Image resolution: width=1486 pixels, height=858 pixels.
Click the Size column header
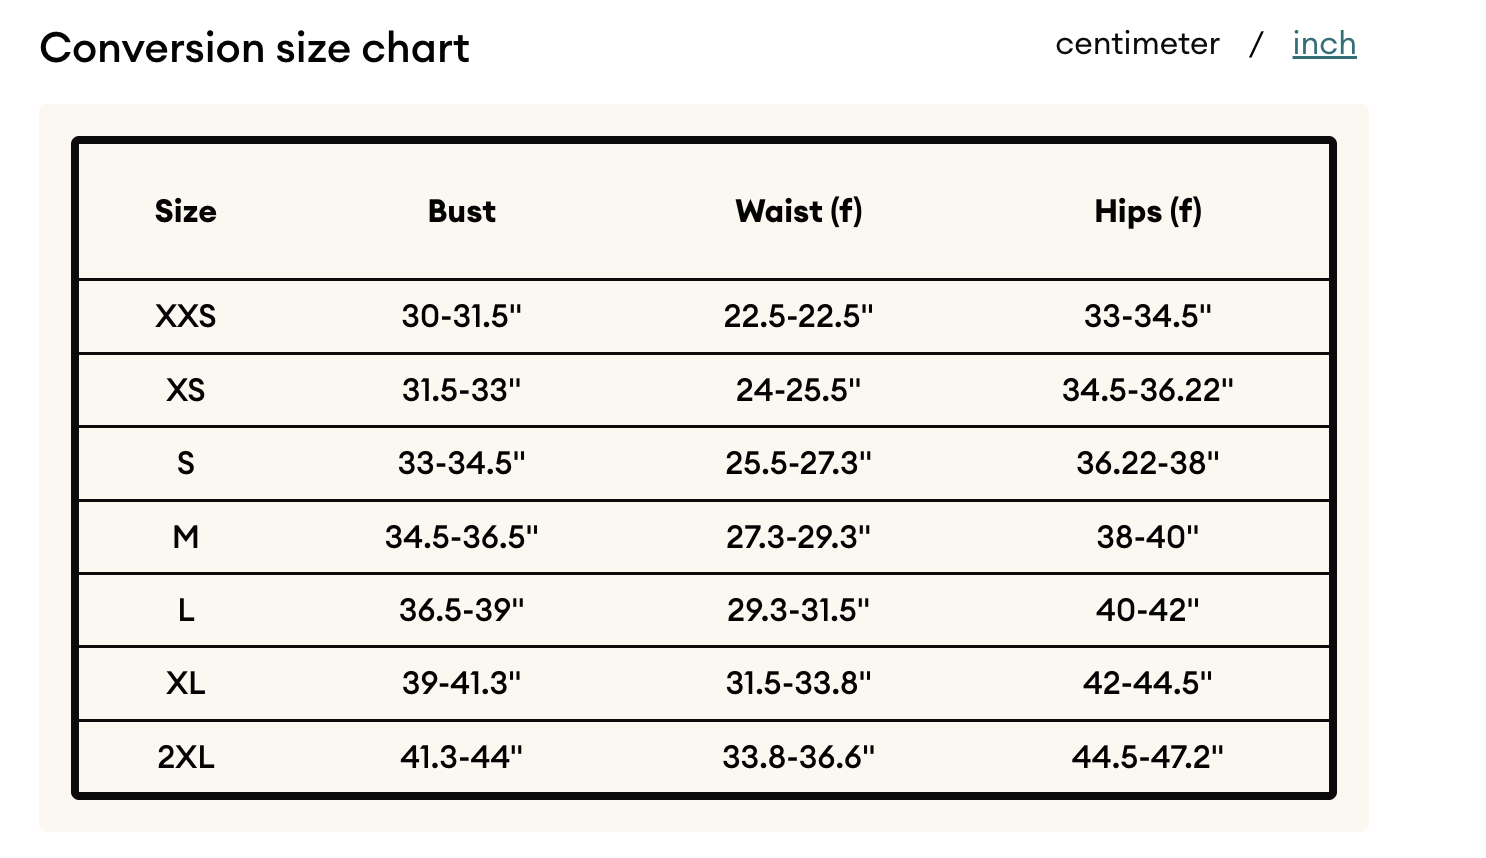click(x=186, y=211)
